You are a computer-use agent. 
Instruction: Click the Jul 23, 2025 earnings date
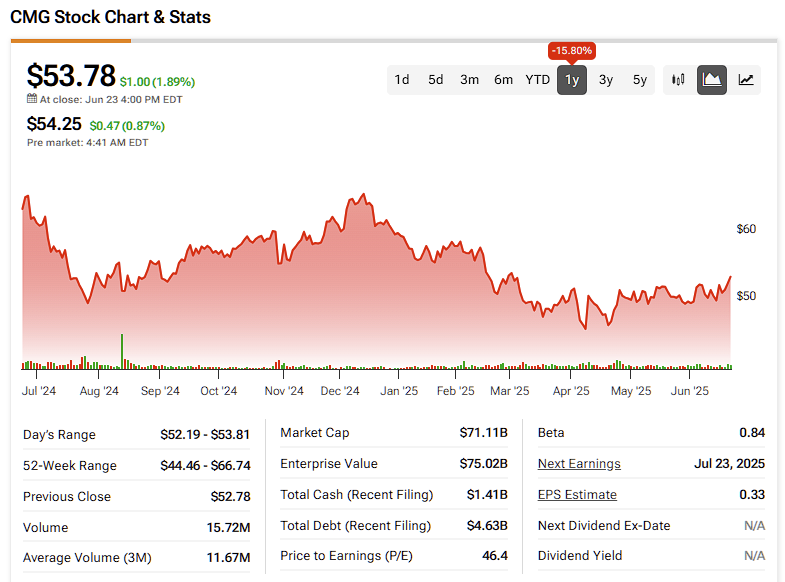(x=729, y=463)
